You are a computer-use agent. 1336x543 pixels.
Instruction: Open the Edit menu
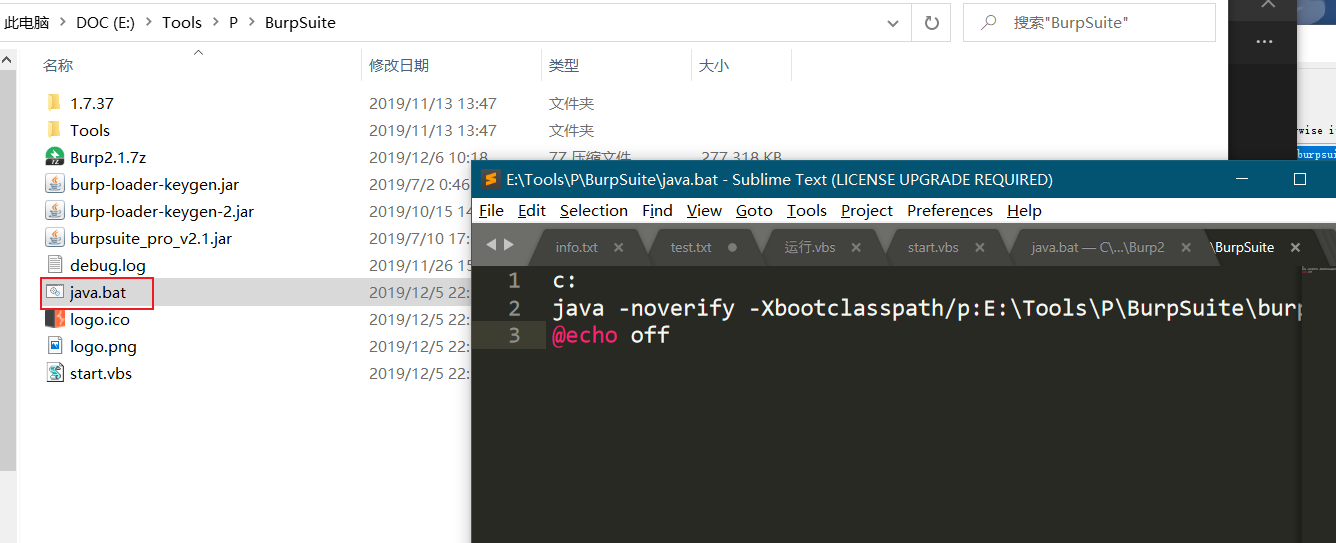tap(532, 210)
